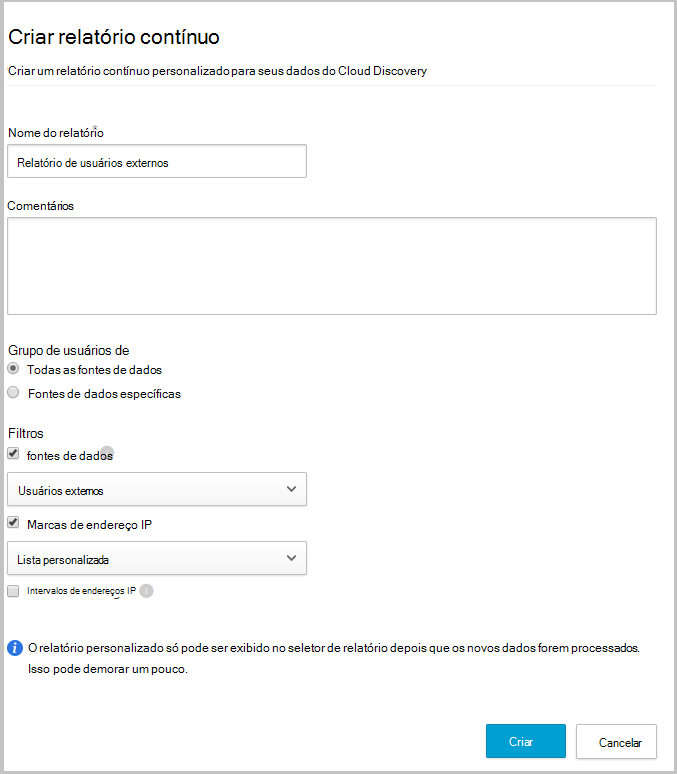Click the Criar relatório contínuo title
The width and height of the screenshot is (677, 774).
tap(114, 37)
